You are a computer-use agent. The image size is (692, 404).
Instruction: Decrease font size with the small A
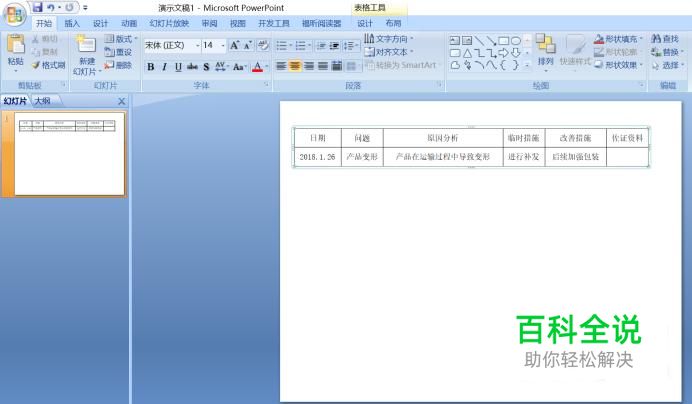[248, 45]
